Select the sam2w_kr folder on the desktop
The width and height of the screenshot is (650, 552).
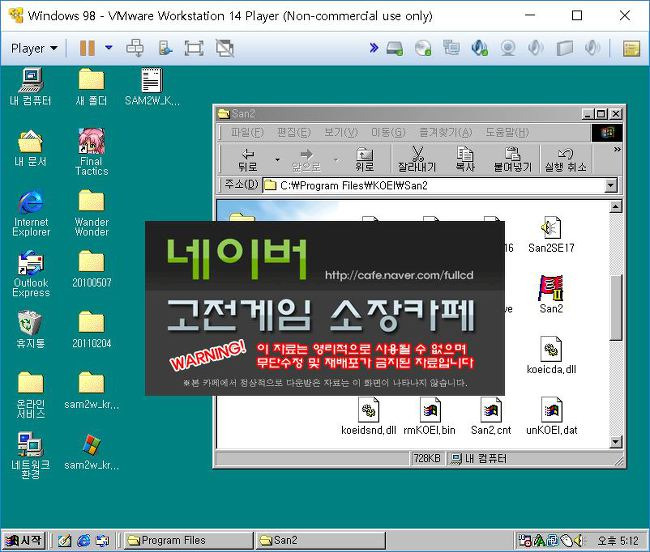coord(92,391)
